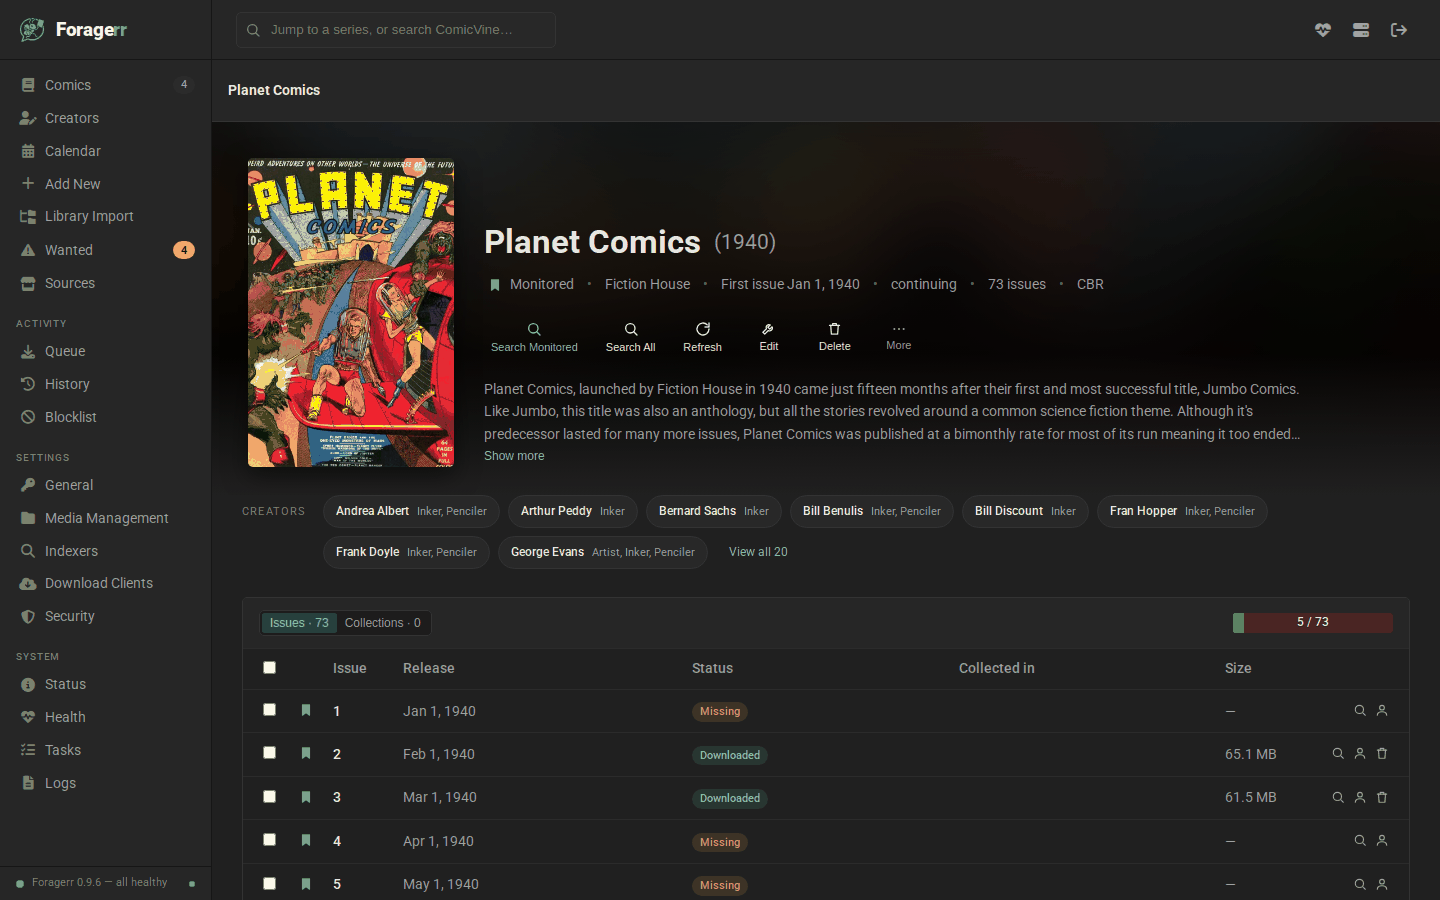Check the select-all issues checkbox
The height and width of the screenshot is (900, 1440).
[269, 667]
